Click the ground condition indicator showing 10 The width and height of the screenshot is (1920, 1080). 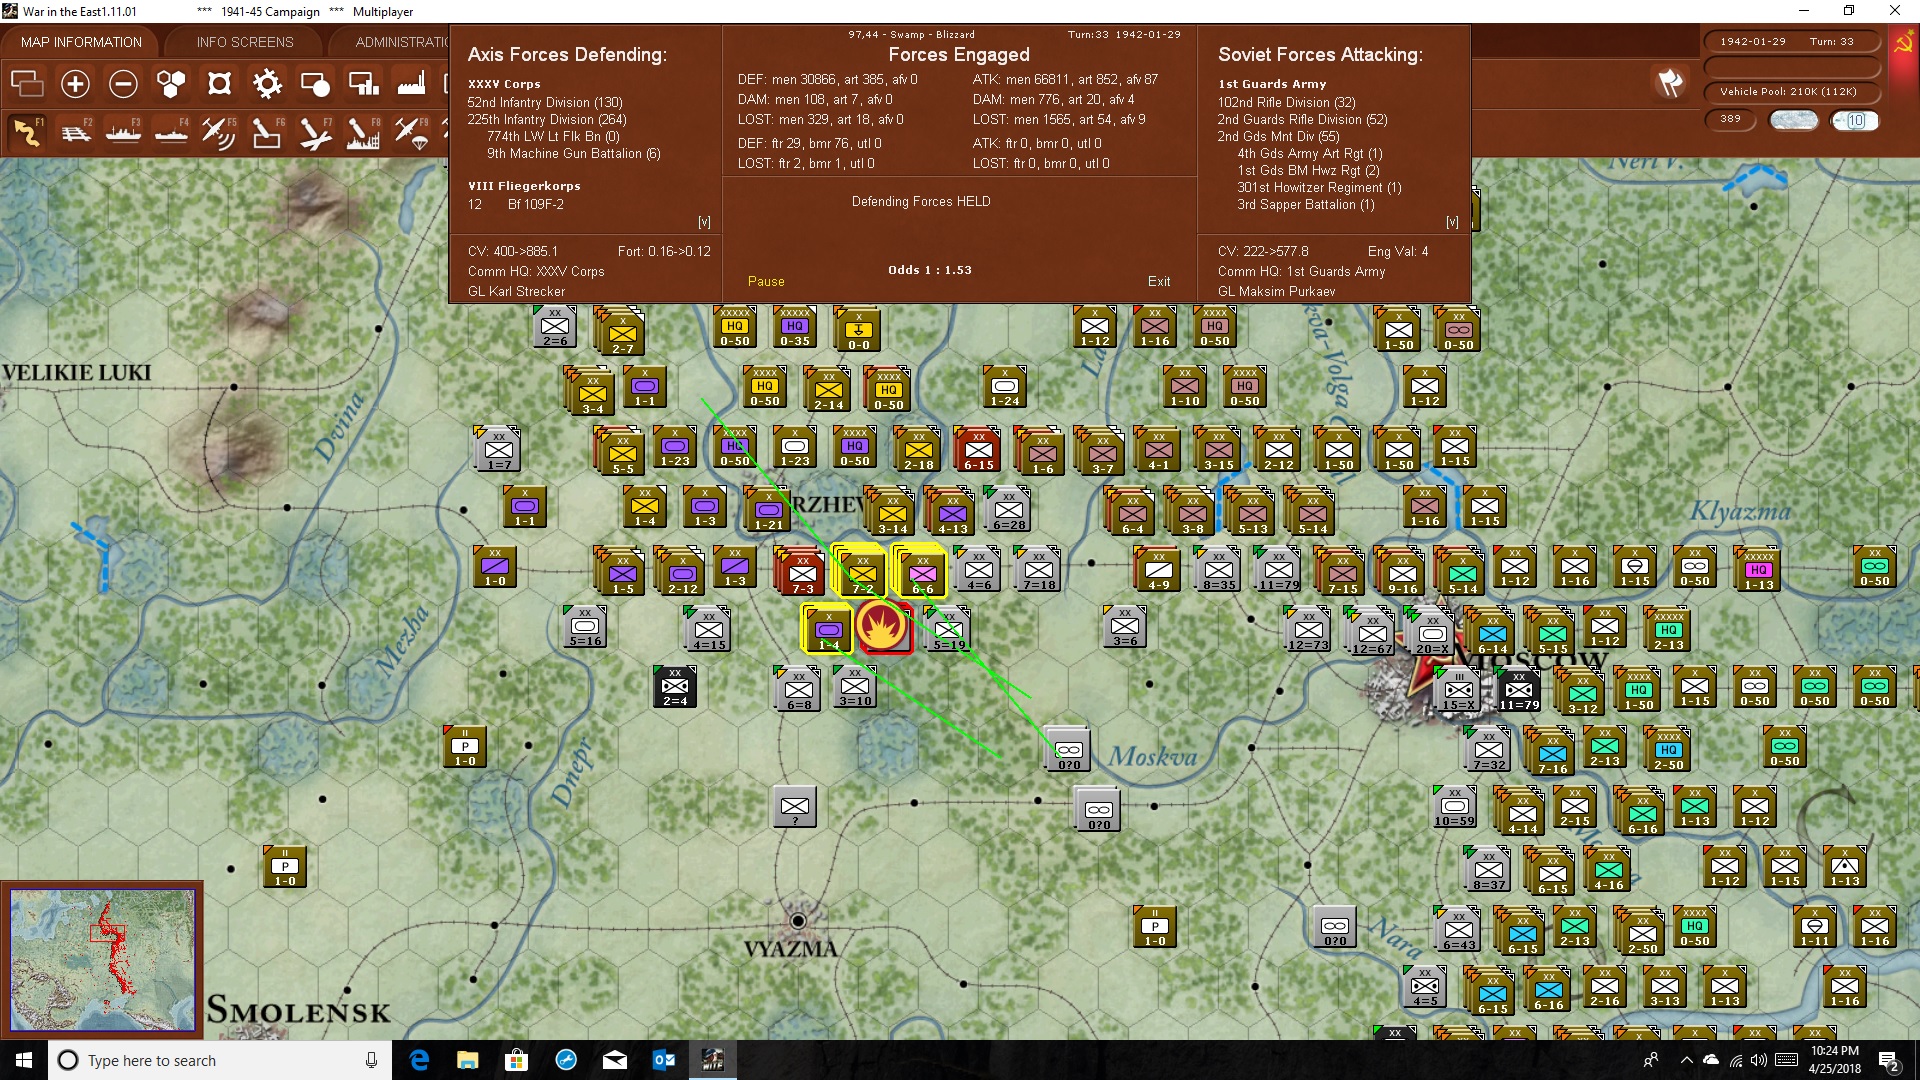tap(1855, 120)
